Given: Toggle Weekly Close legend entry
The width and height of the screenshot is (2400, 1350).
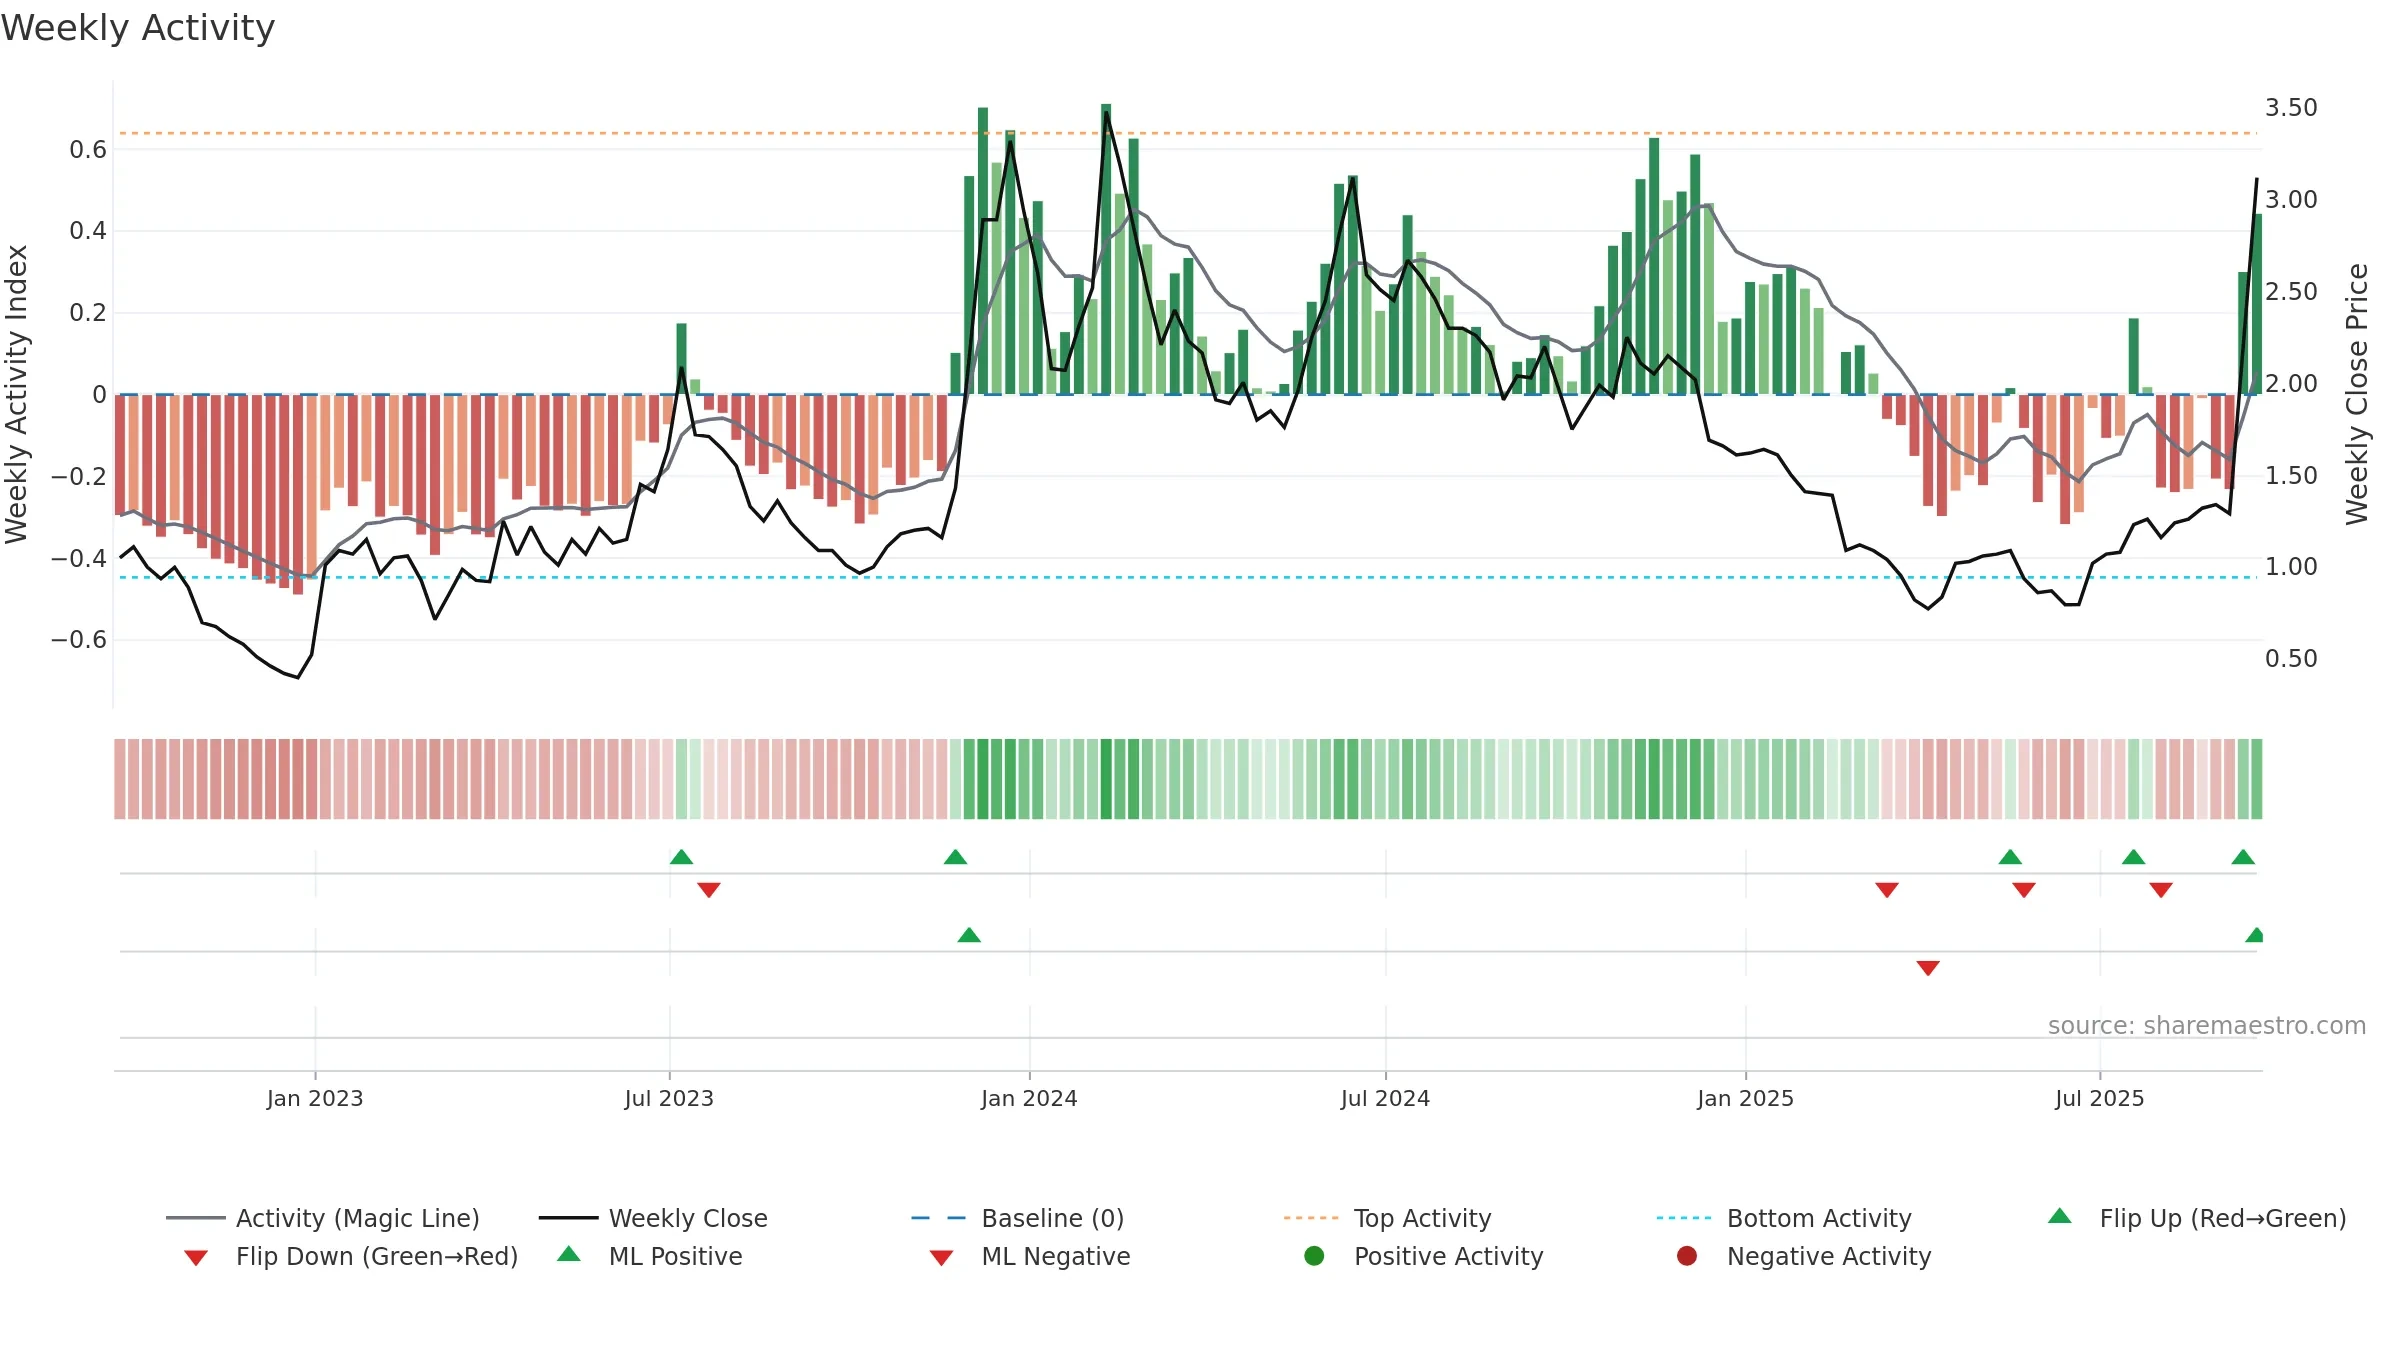Looking at the screenshot, I should tap(653, 1218).
